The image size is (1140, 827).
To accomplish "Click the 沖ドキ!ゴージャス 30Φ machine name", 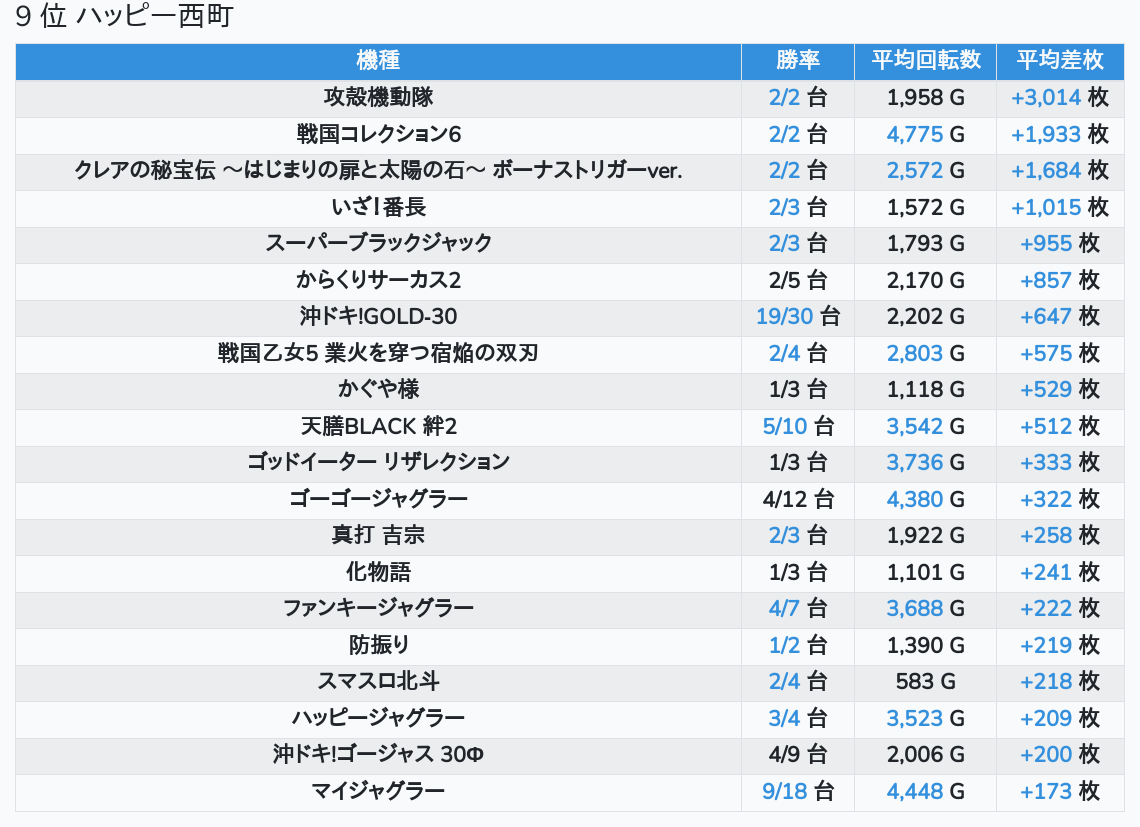I will pyautogui.click(x=378, y=754).
